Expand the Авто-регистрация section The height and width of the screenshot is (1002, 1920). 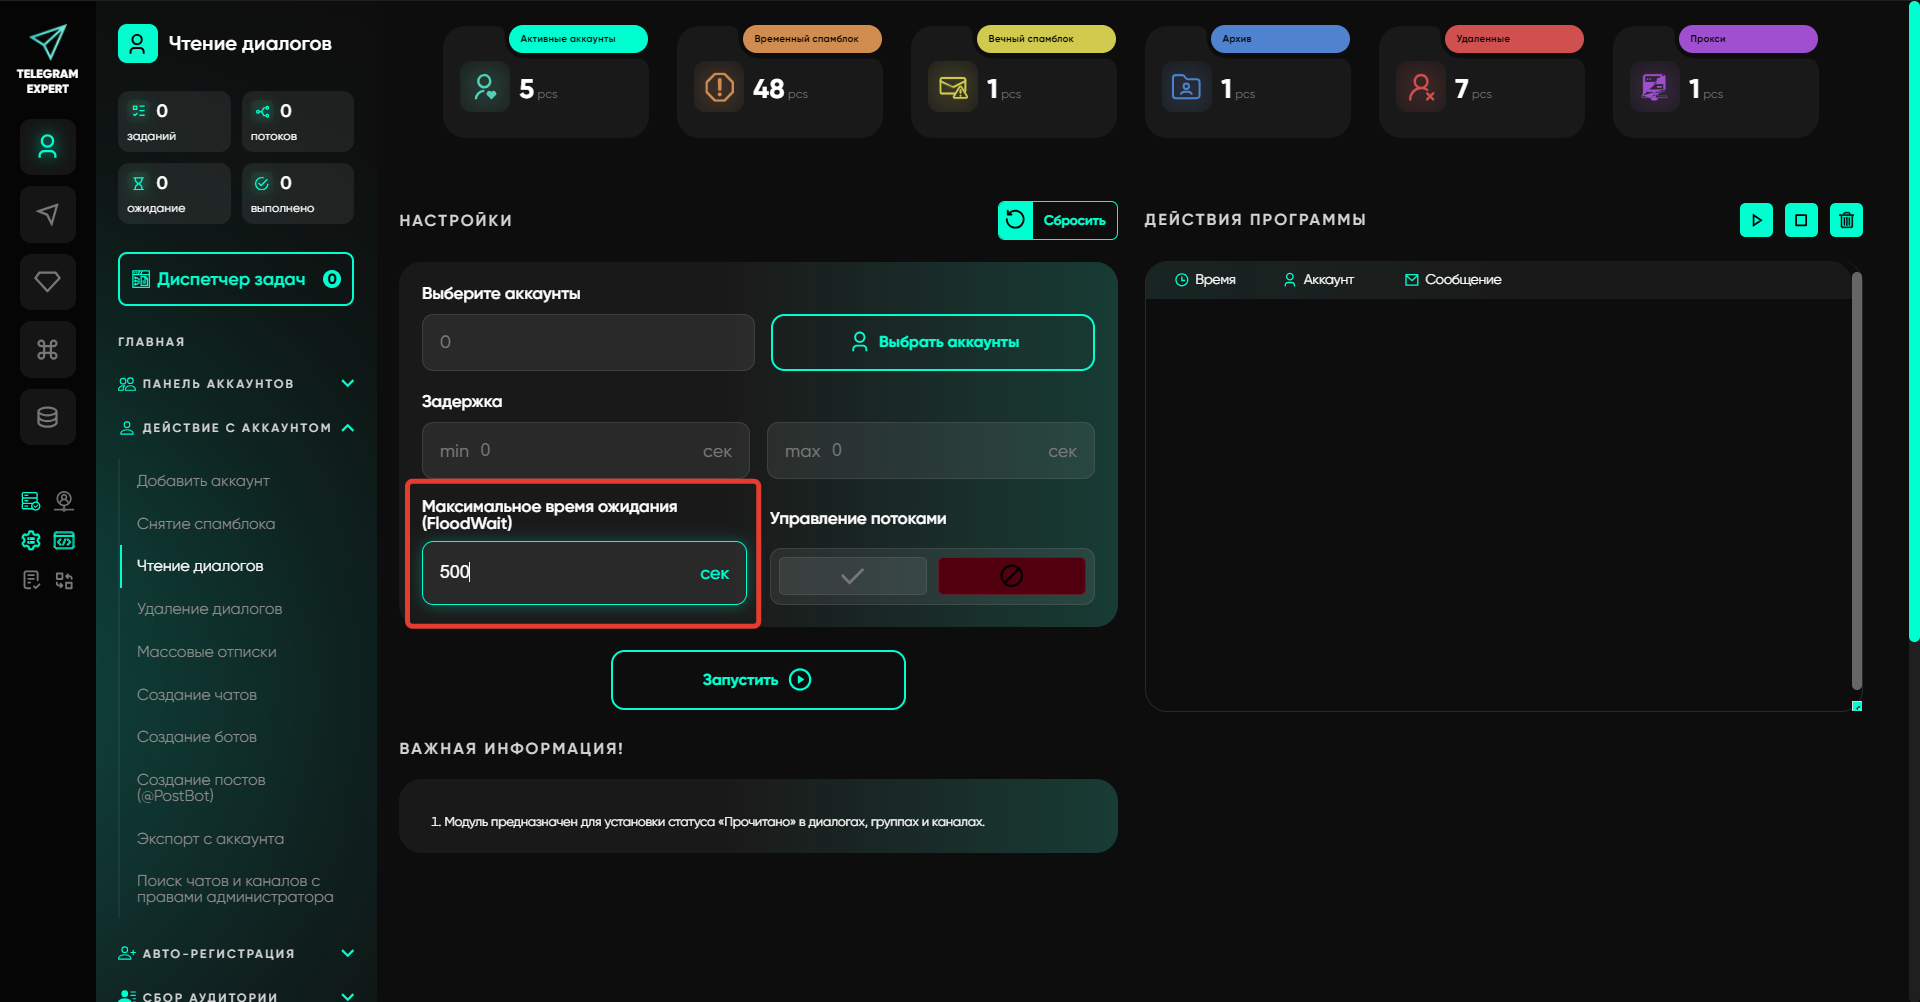tap(347, 953)
